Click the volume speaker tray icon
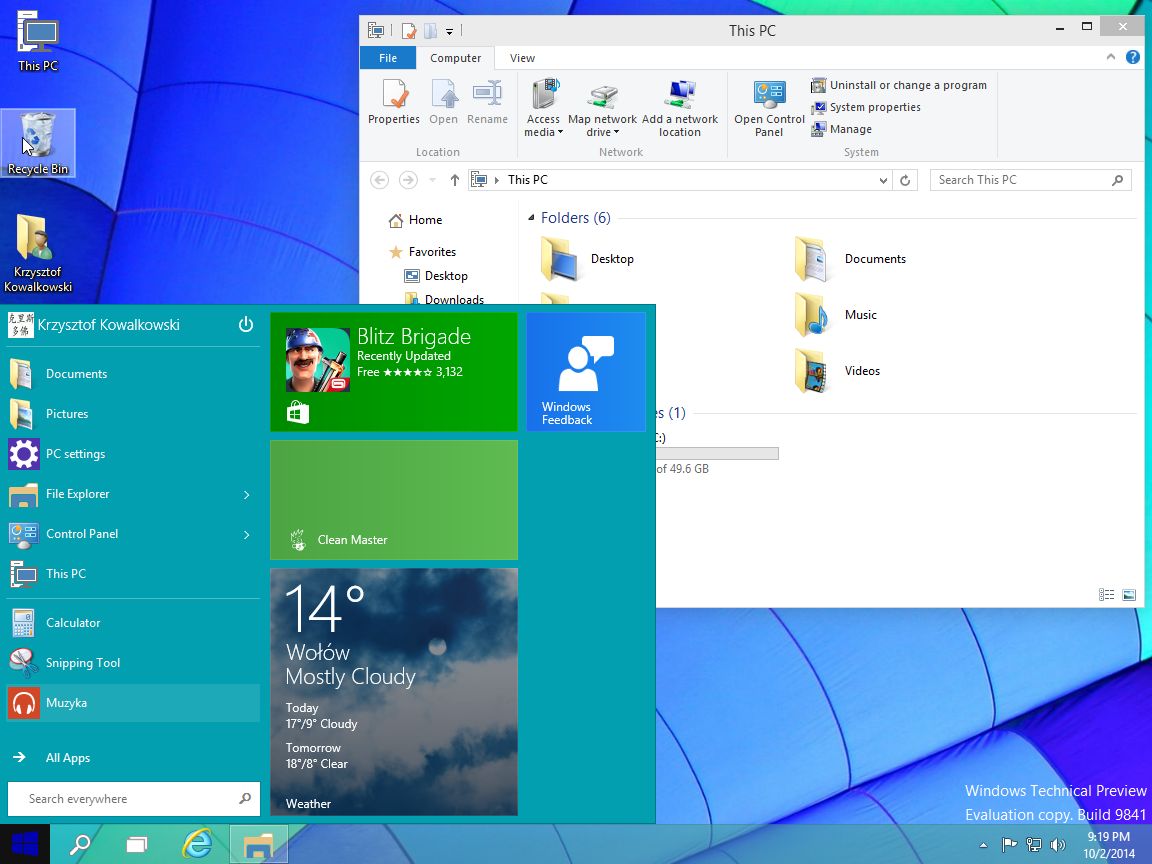 1058,845
